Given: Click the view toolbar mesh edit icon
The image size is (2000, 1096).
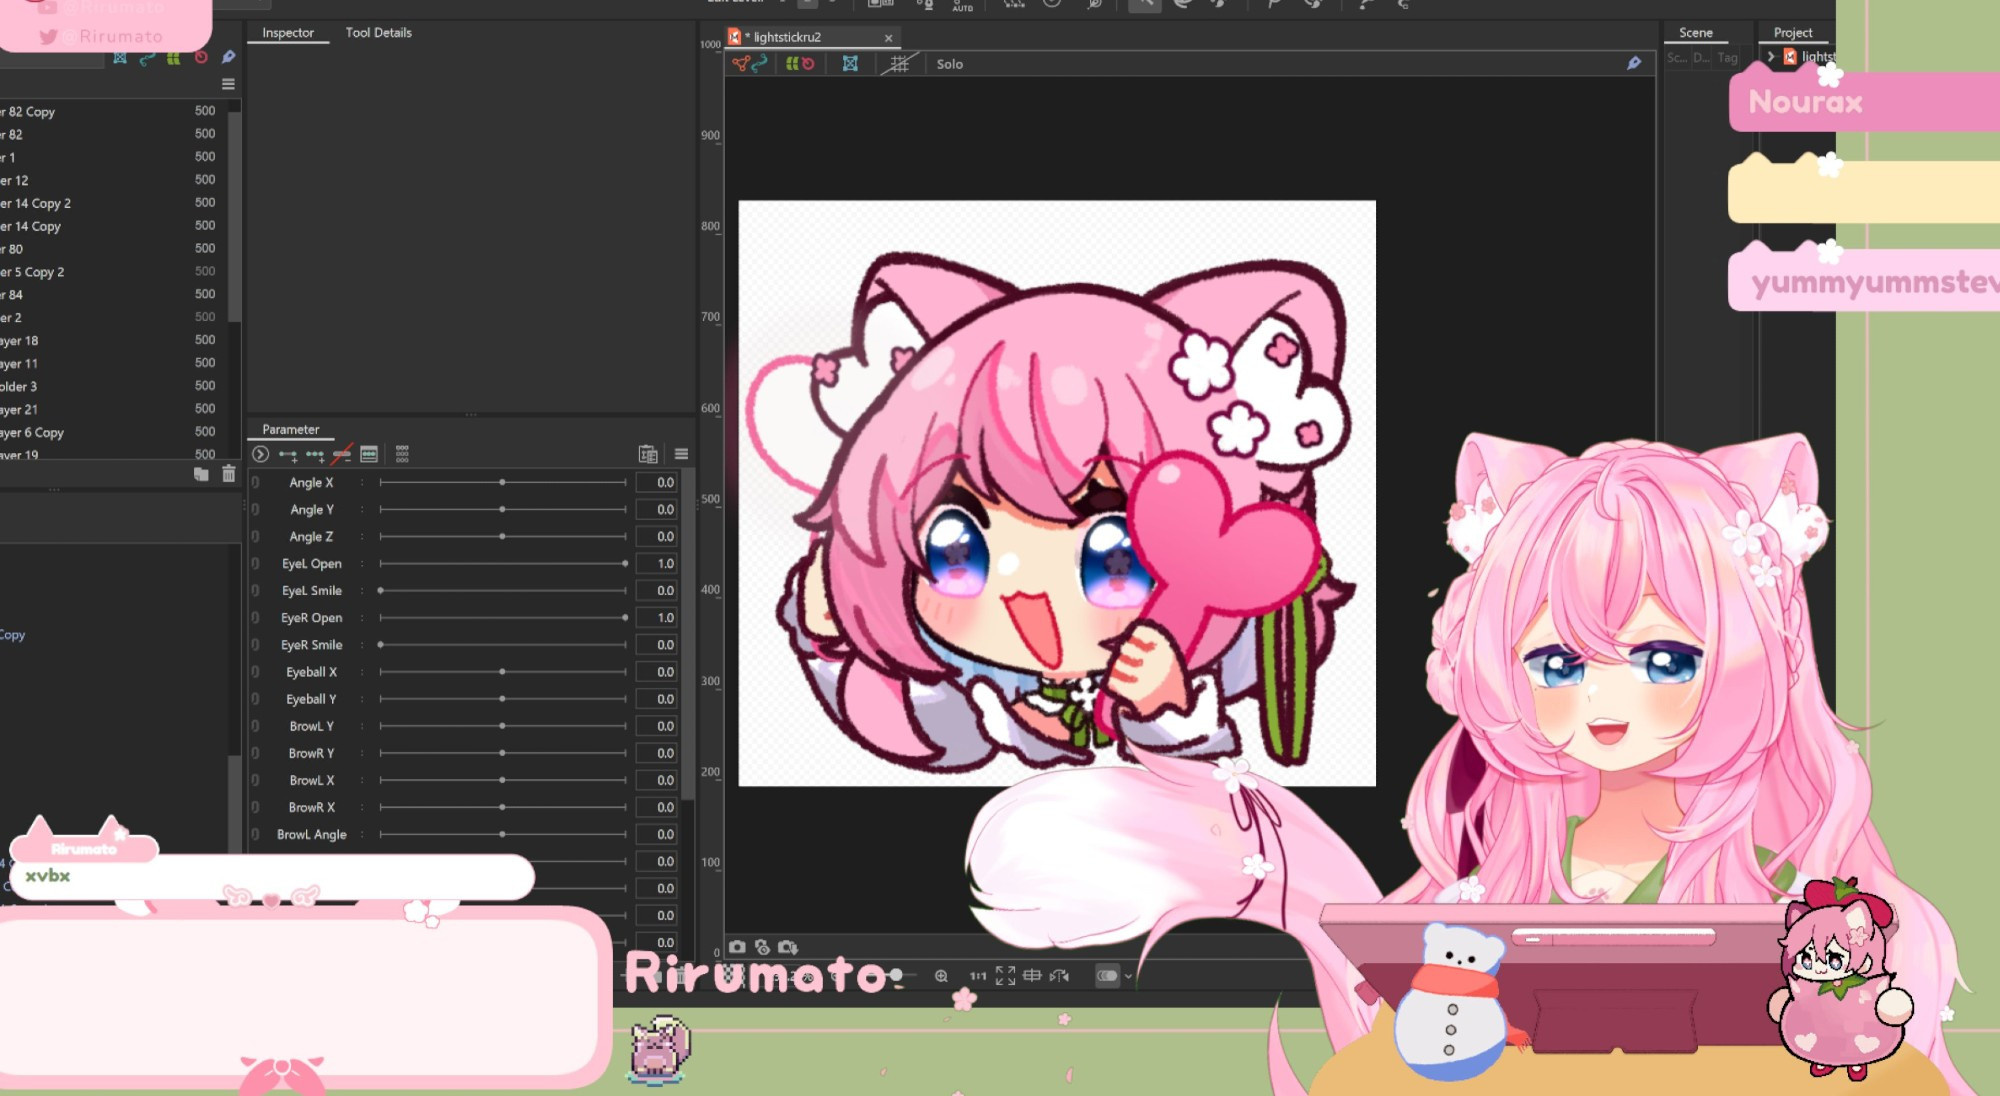Looking at the screenshot, I should pos(740,64).
